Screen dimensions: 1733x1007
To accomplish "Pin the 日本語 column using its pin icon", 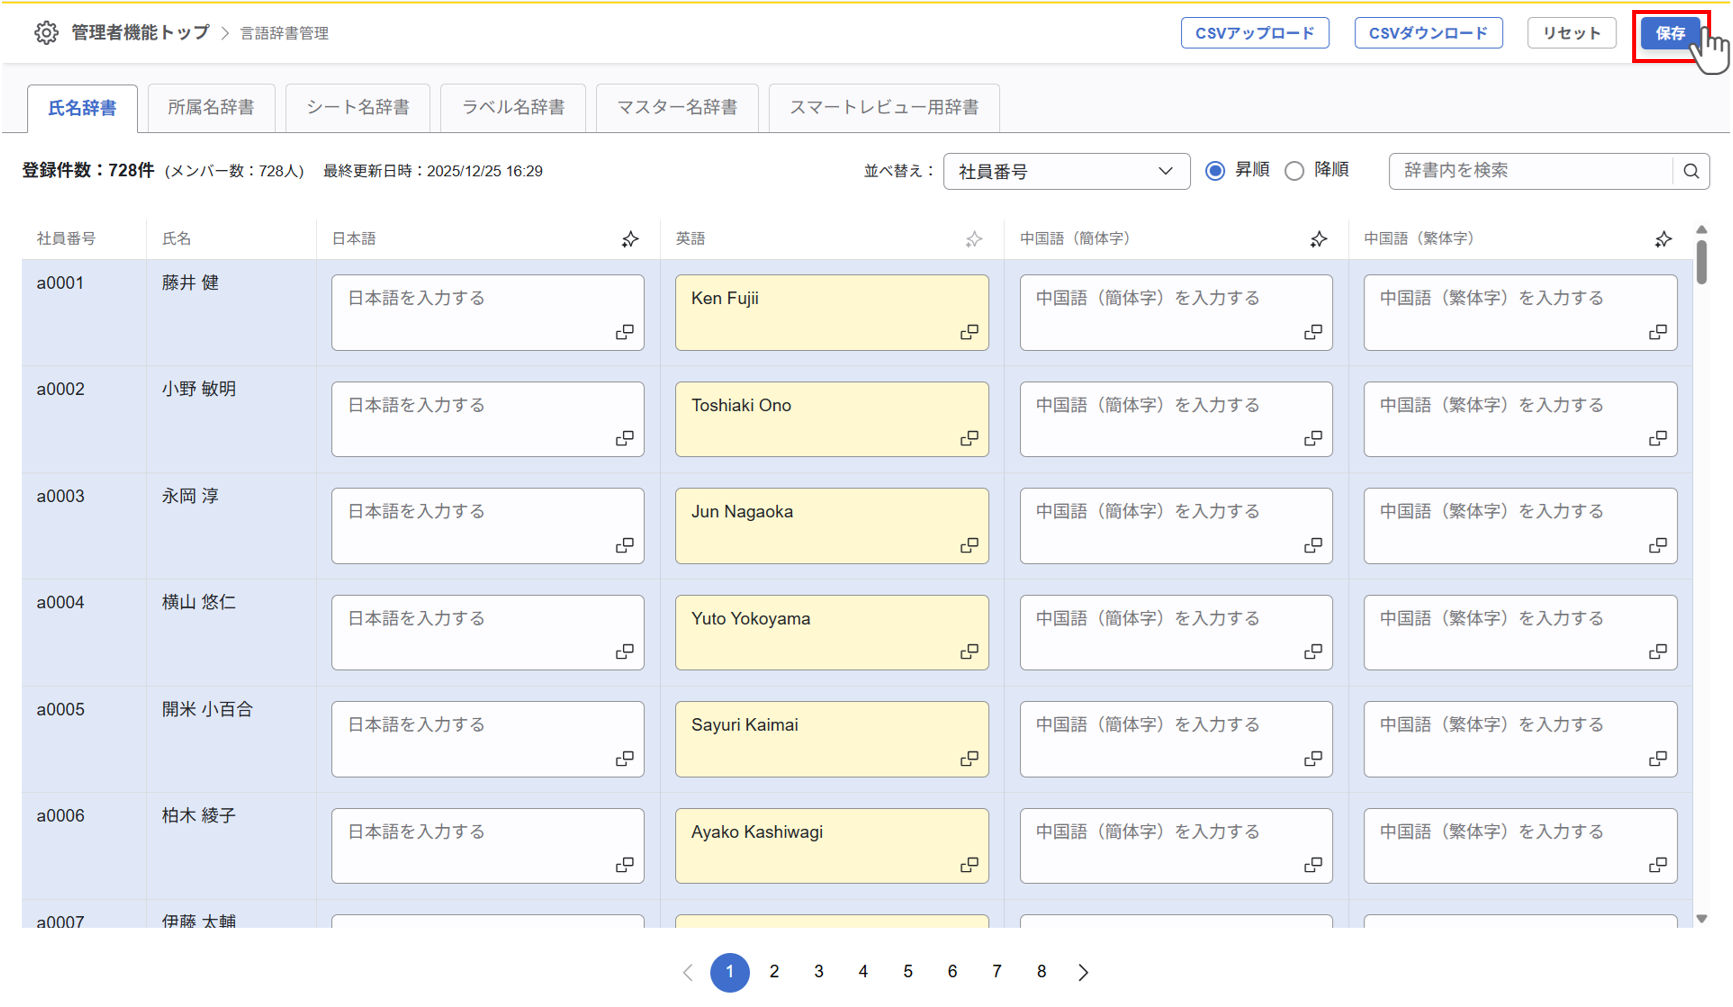I will [x=630, y=239].
